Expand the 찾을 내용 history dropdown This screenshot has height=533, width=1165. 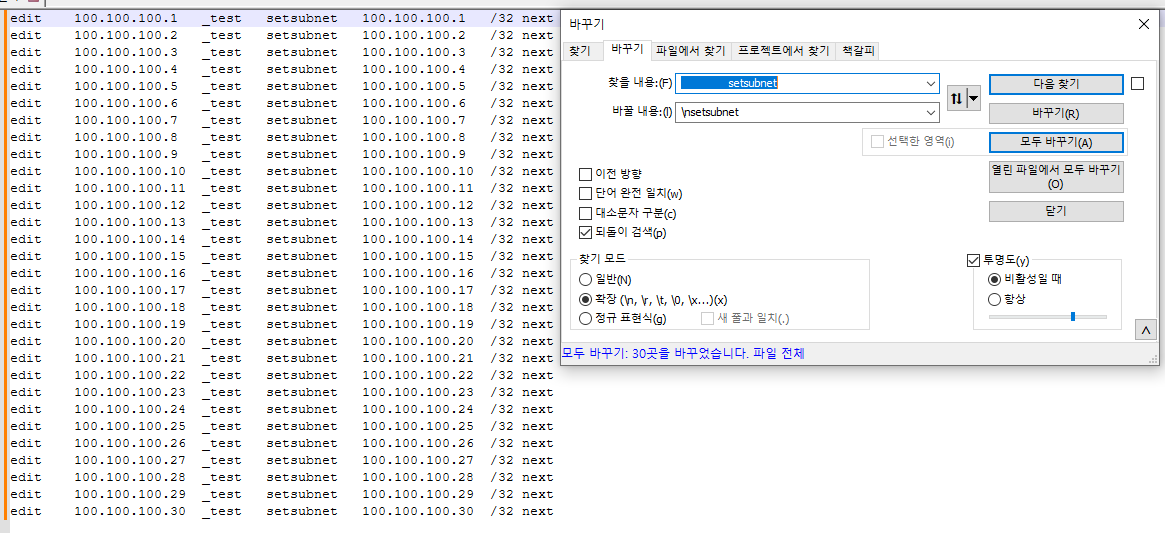(x=932, y=84)
